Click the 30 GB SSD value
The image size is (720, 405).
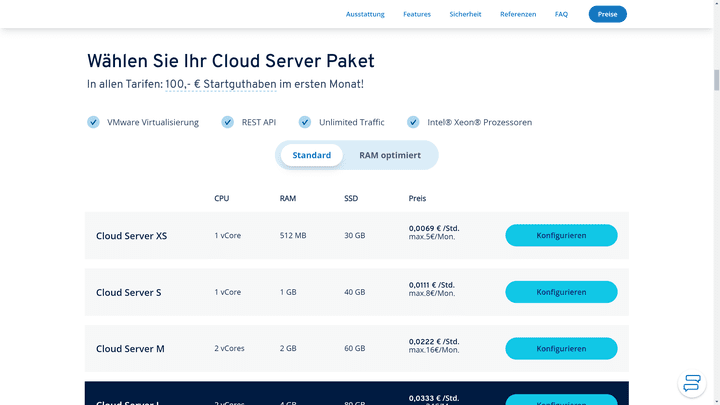[355, 236]
